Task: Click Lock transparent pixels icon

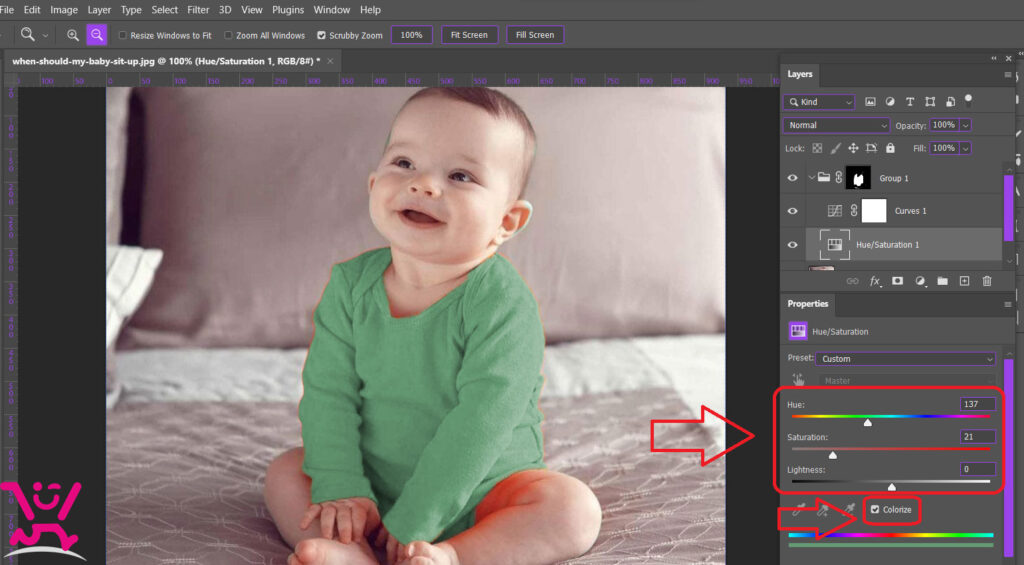Action: coord(817,148)
